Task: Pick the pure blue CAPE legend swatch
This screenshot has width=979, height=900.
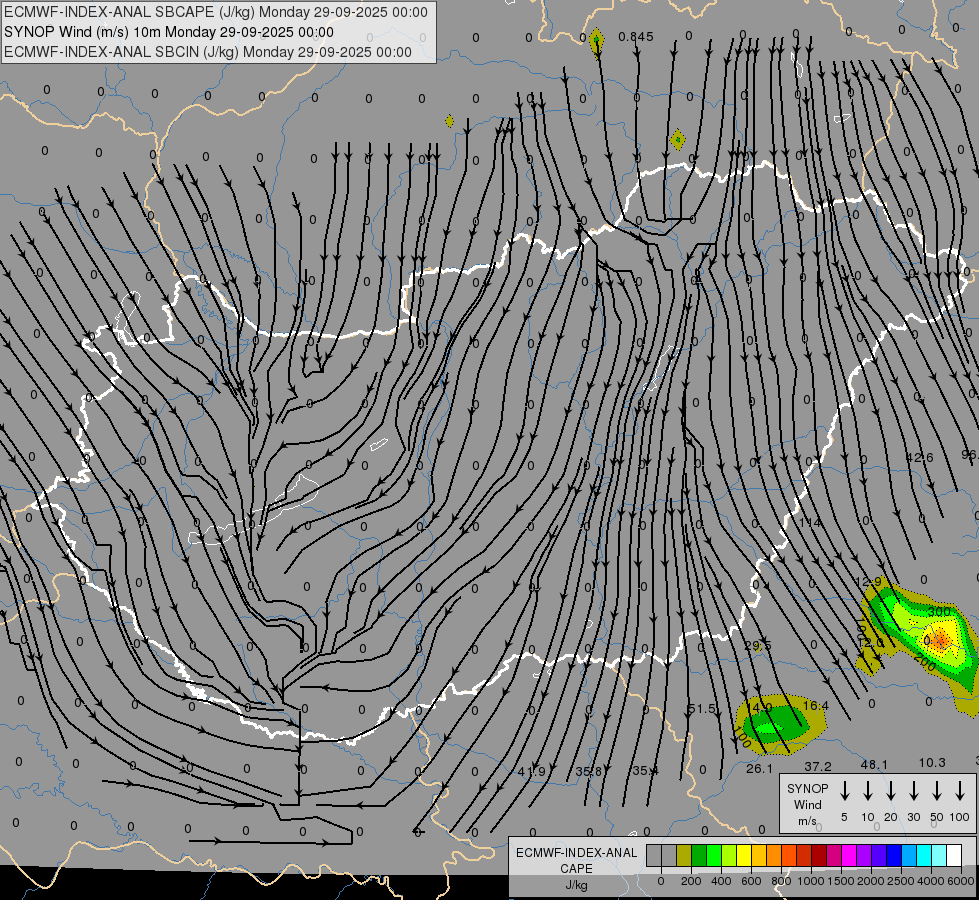Action: click(893, 855)
